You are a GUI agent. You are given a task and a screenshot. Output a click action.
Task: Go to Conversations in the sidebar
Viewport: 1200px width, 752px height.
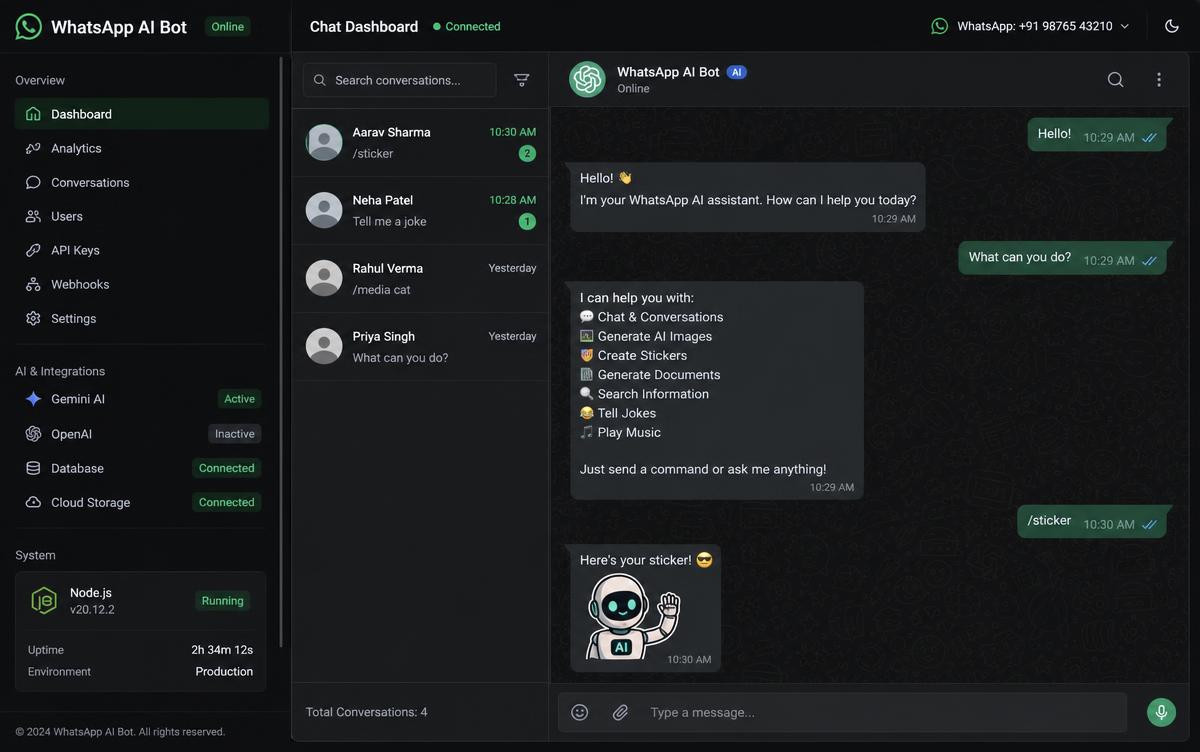pos(142,182)
